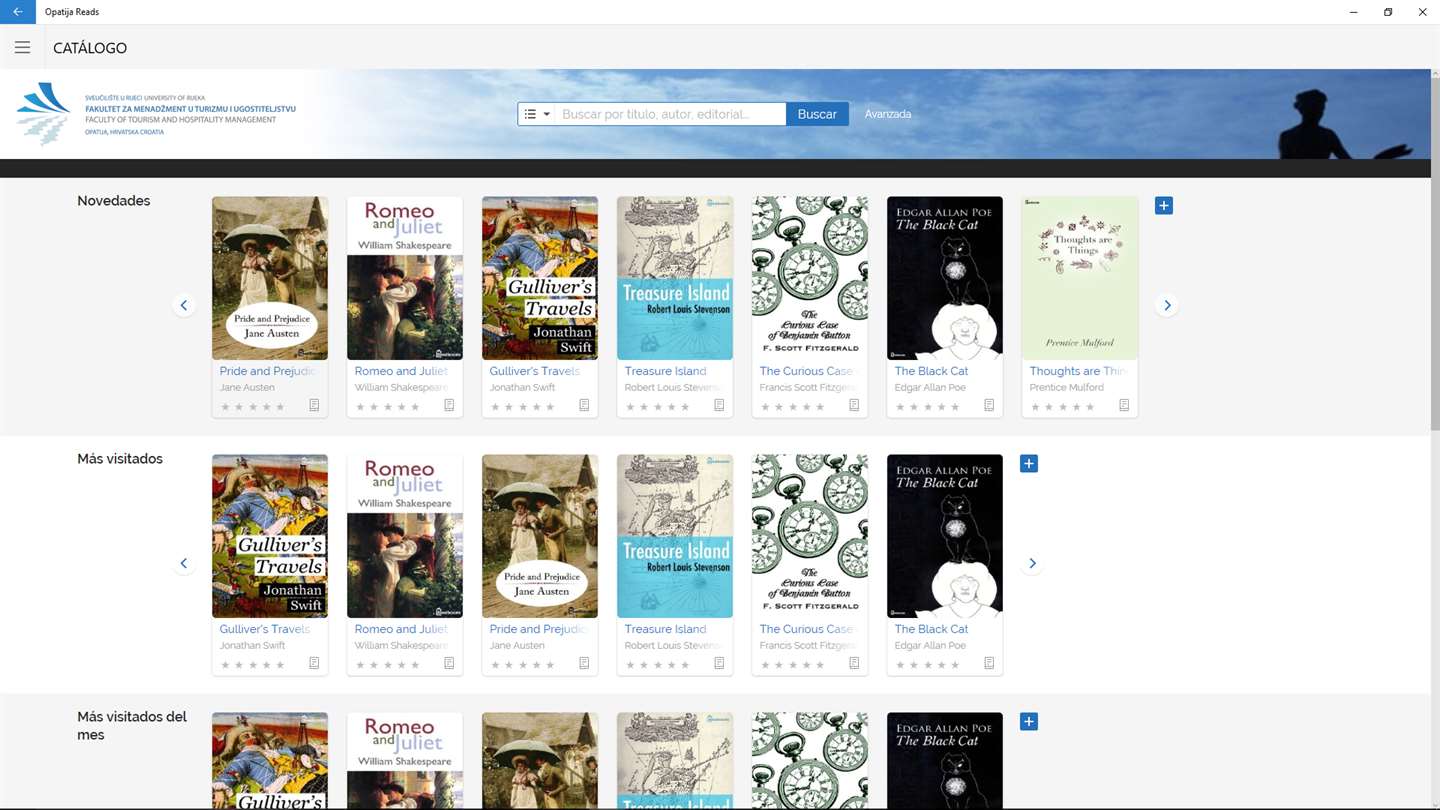Click the Novedades section heading
The height and width of the screenshot is (810, 1440).
pos(114,201)
